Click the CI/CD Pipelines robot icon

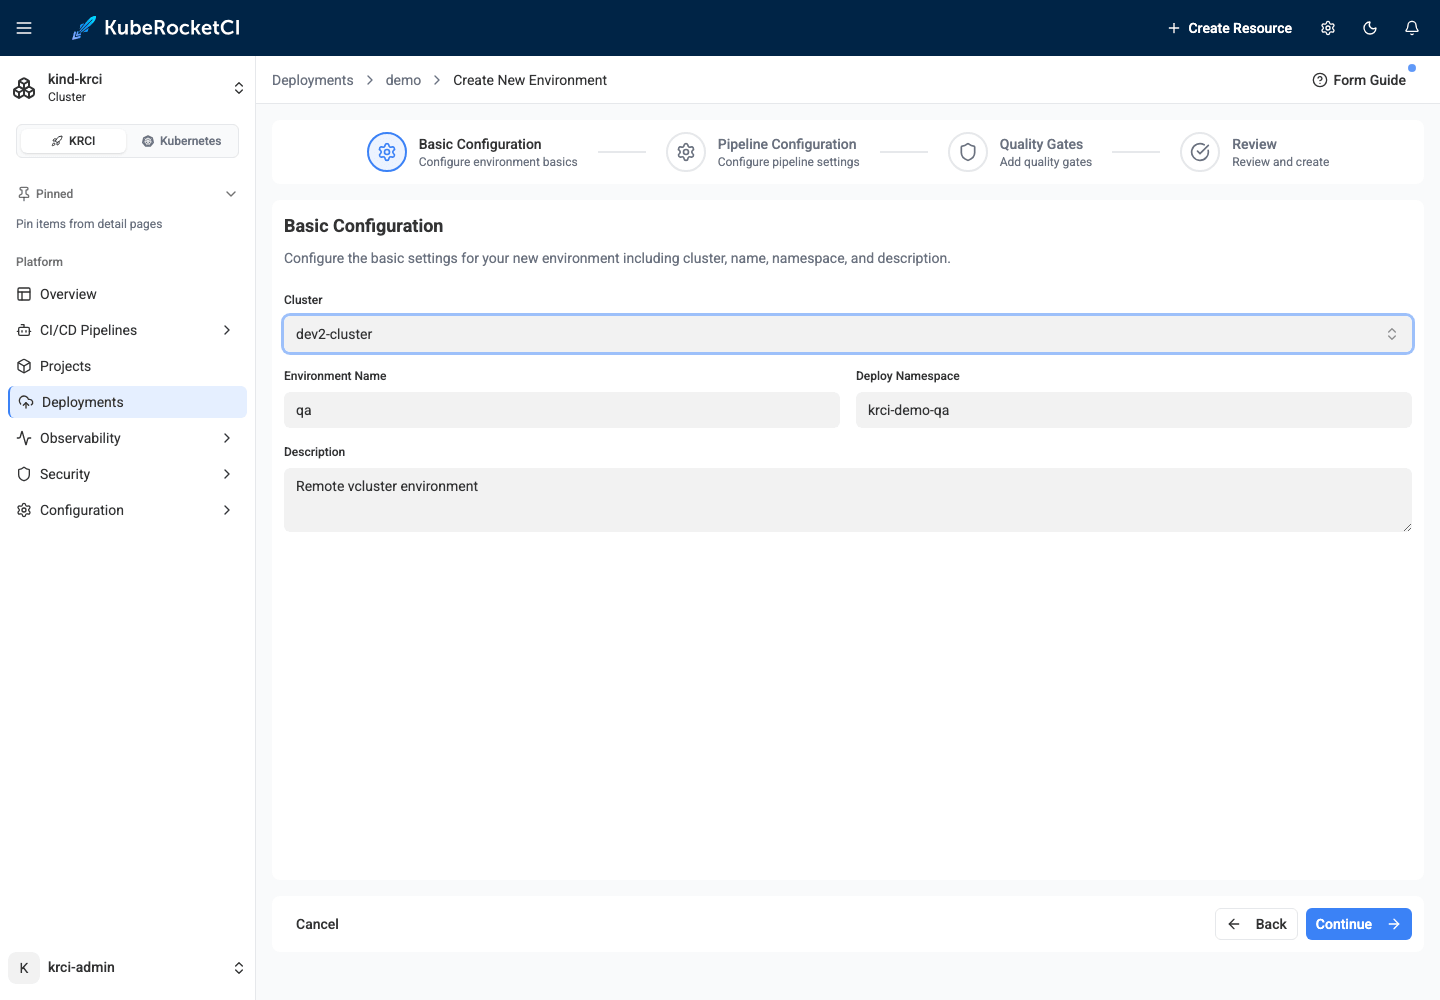tap(24, 330)
